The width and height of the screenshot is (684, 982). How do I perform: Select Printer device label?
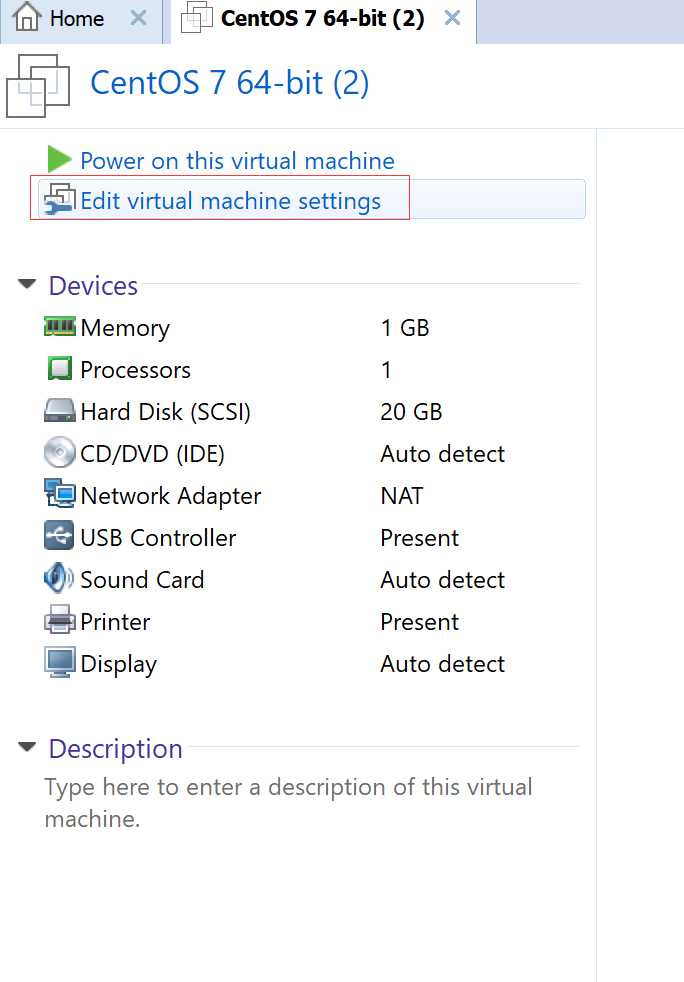click(x=115, y=621)
